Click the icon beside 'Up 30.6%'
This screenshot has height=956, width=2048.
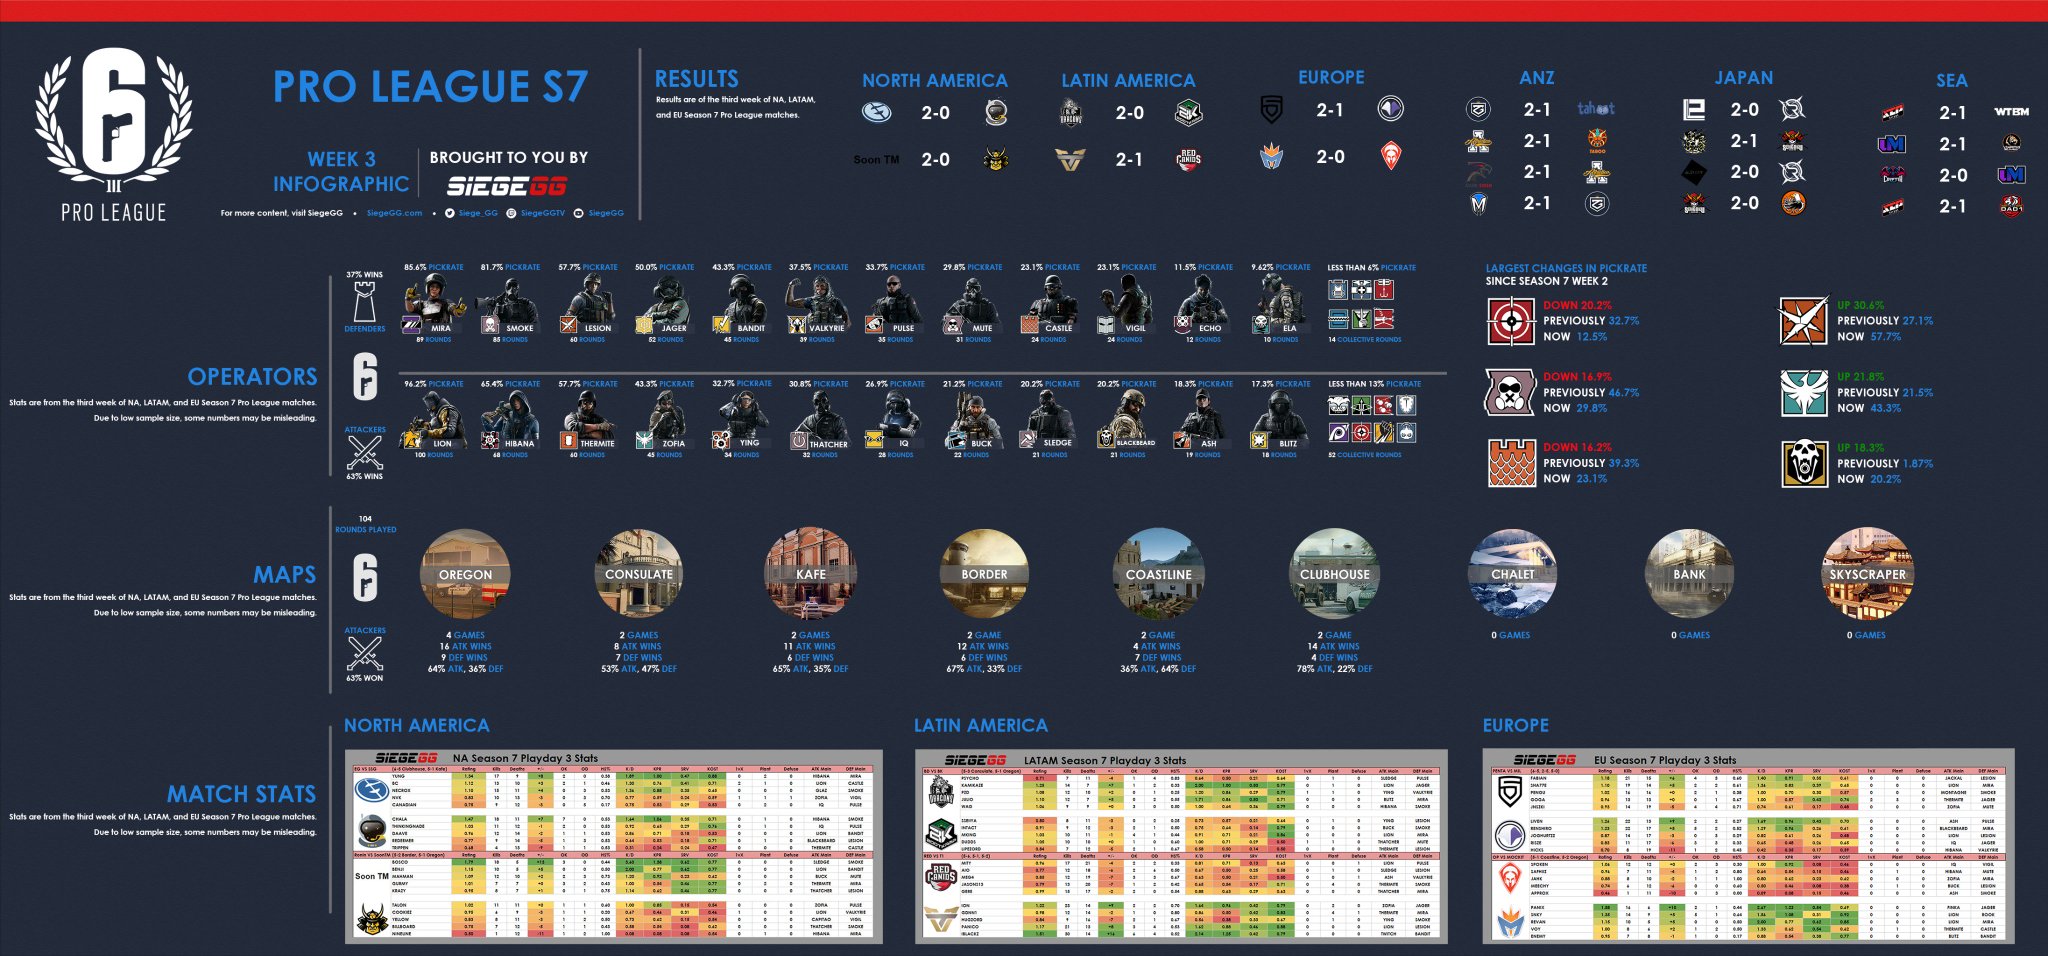(x=1804, y=321)
